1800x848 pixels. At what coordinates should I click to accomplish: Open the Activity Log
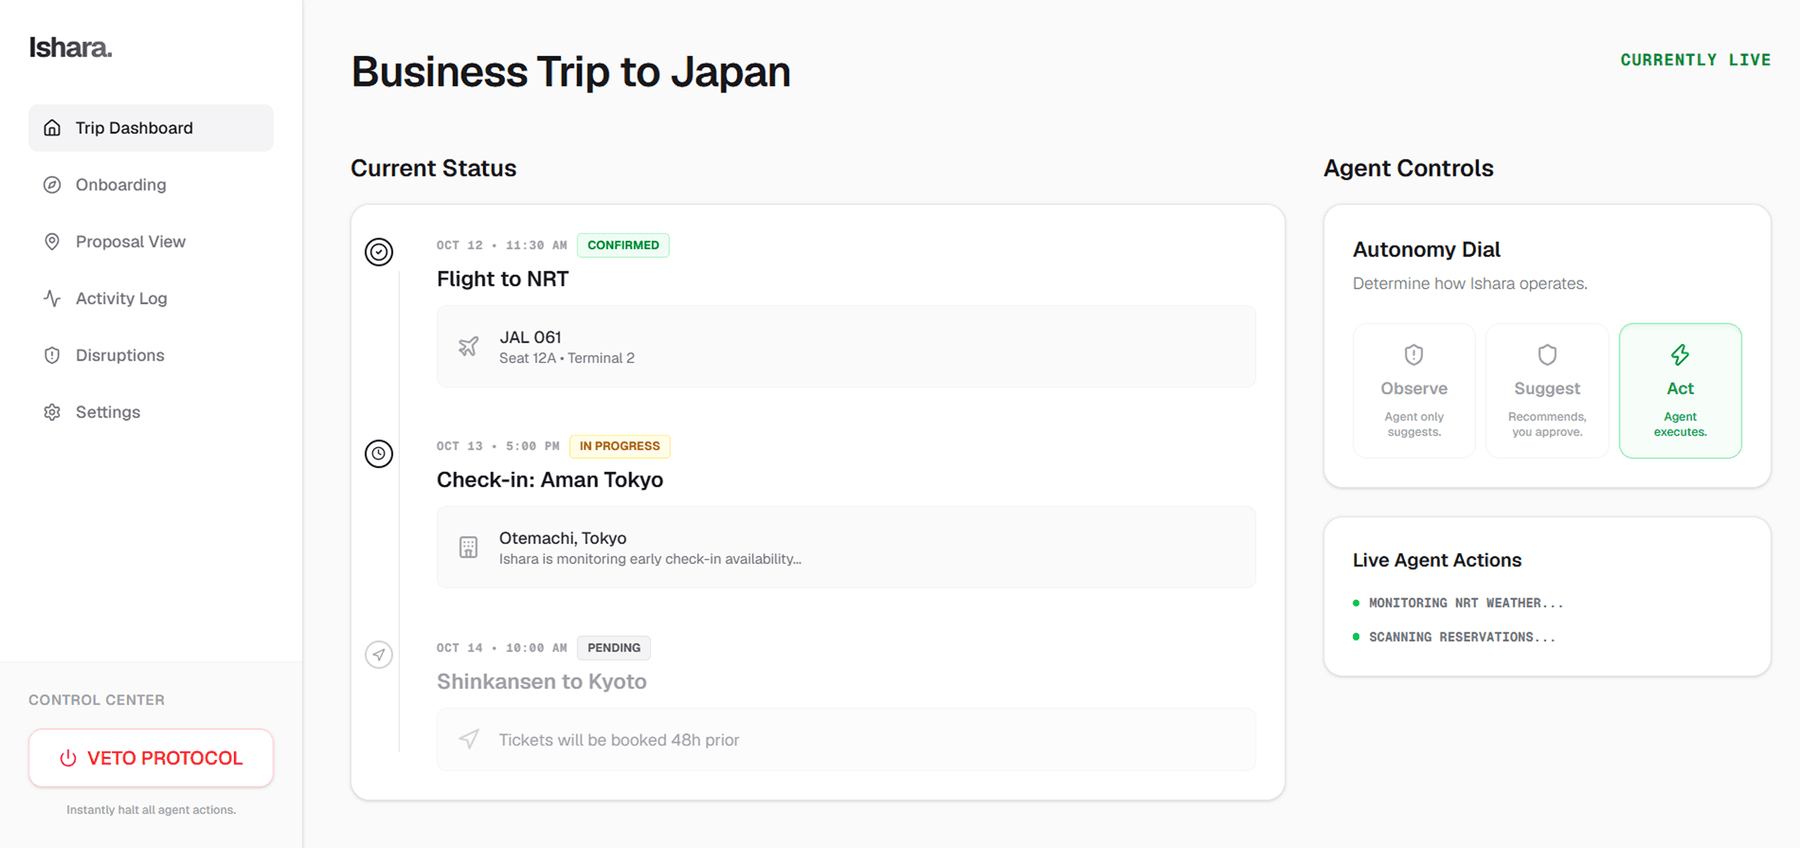(x=151, y=298)
